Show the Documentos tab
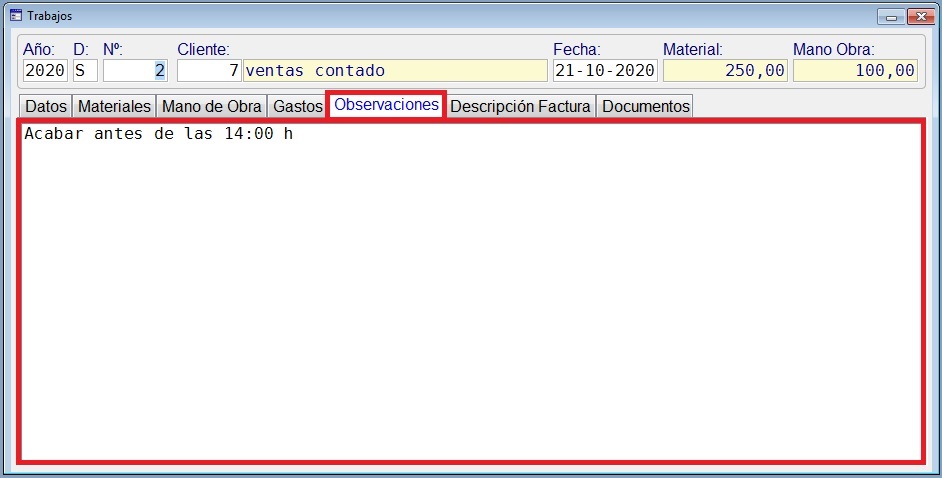 tap(645, 106)
